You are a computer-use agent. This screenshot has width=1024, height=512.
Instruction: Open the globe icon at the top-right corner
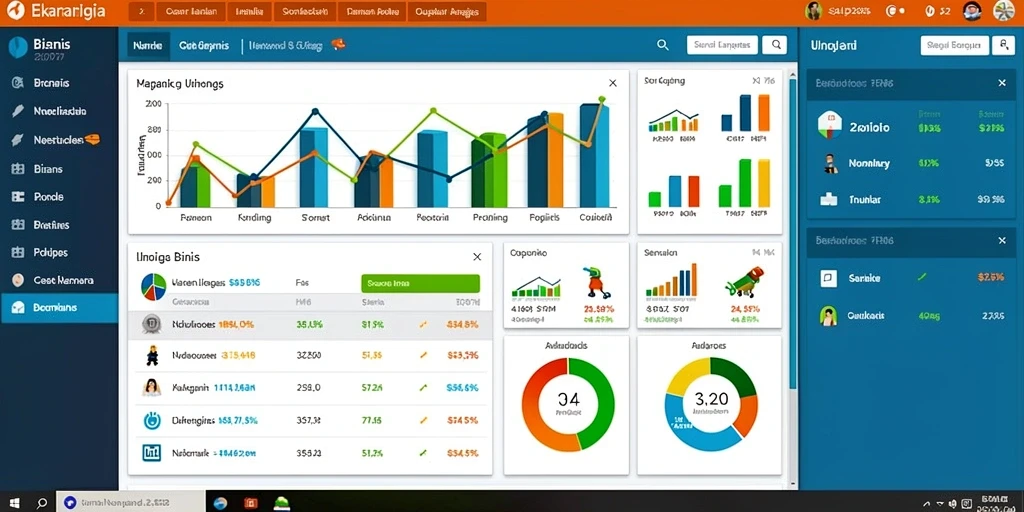coord(1004,11)
